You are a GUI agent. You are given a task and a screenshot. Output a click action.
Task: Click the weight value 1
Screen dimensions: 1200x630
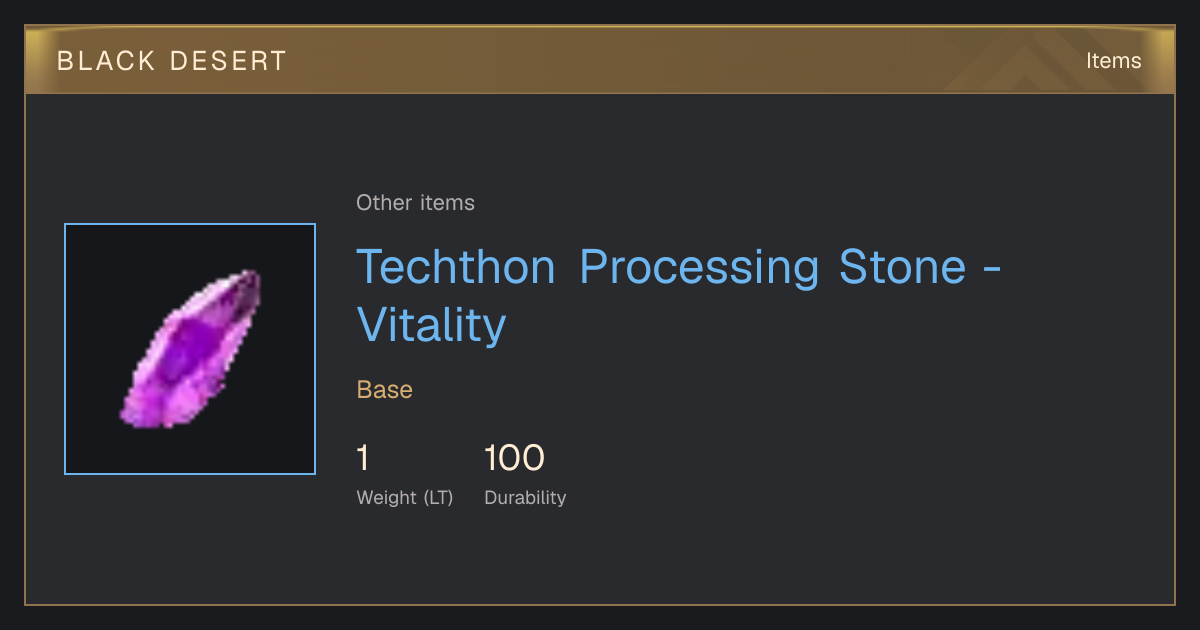click(x=363, y=458)
